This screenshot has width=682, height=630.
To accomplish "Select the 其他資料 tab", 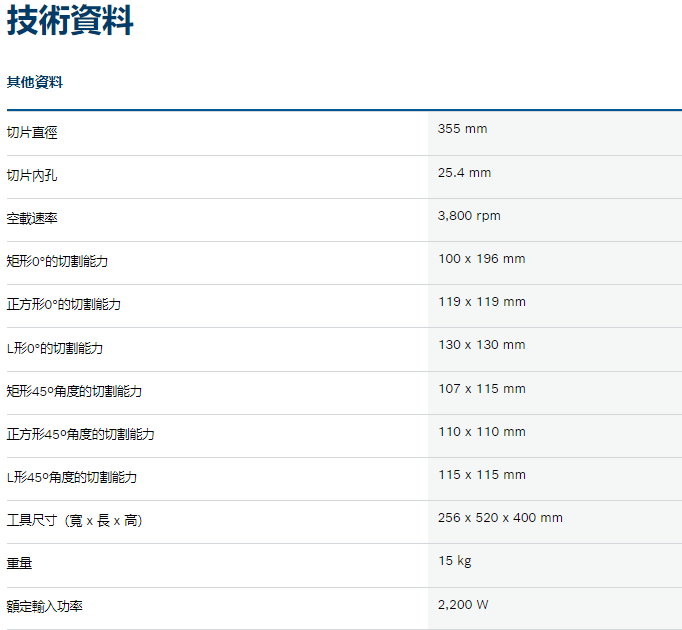I will click(x=35, y=82).
